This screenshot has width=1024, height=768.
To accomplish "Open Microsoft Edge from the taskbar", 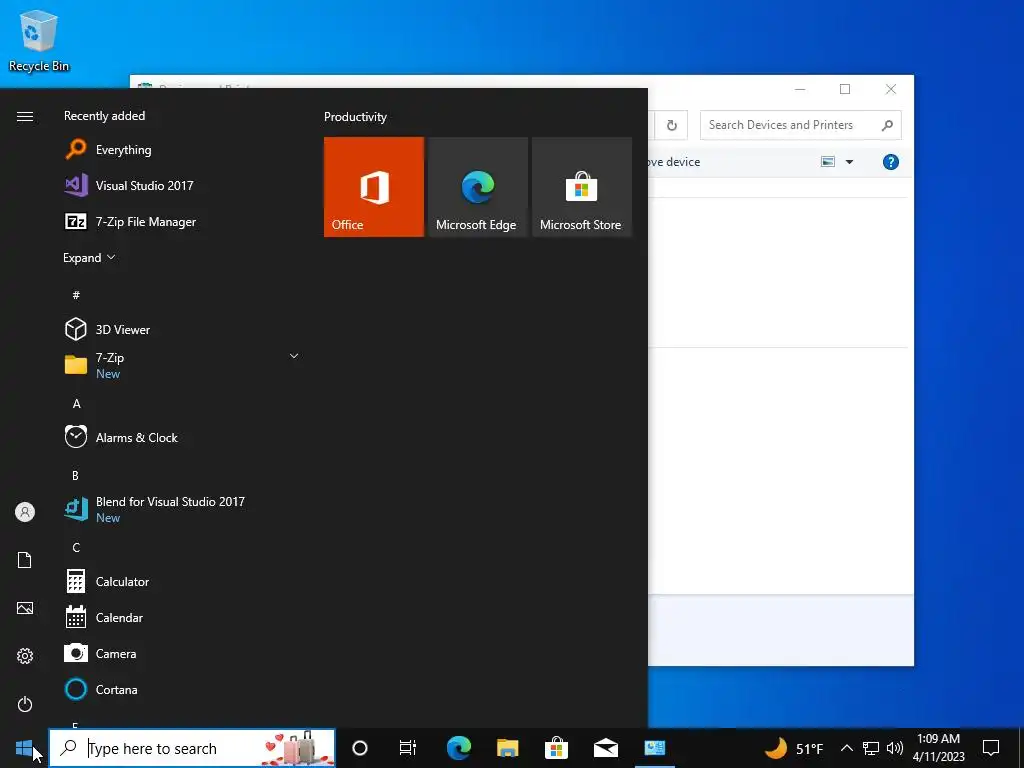I will 458,748.
